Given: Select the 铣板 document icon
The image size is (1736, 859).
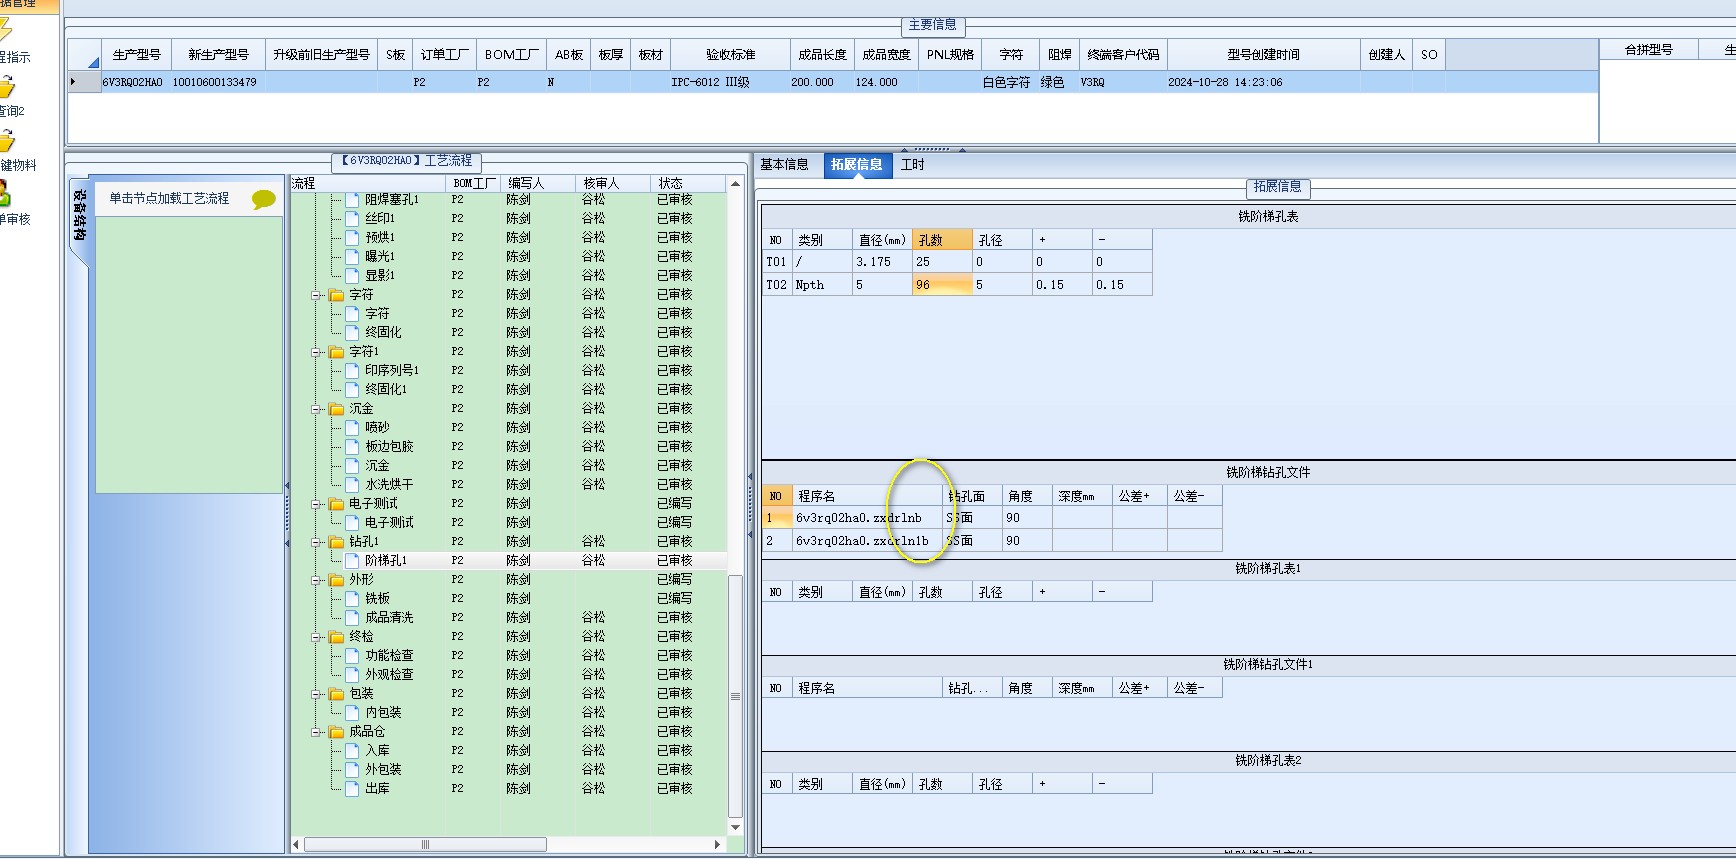Looking at the screenshot, I should pyautogui.click(x=352, y=598).
